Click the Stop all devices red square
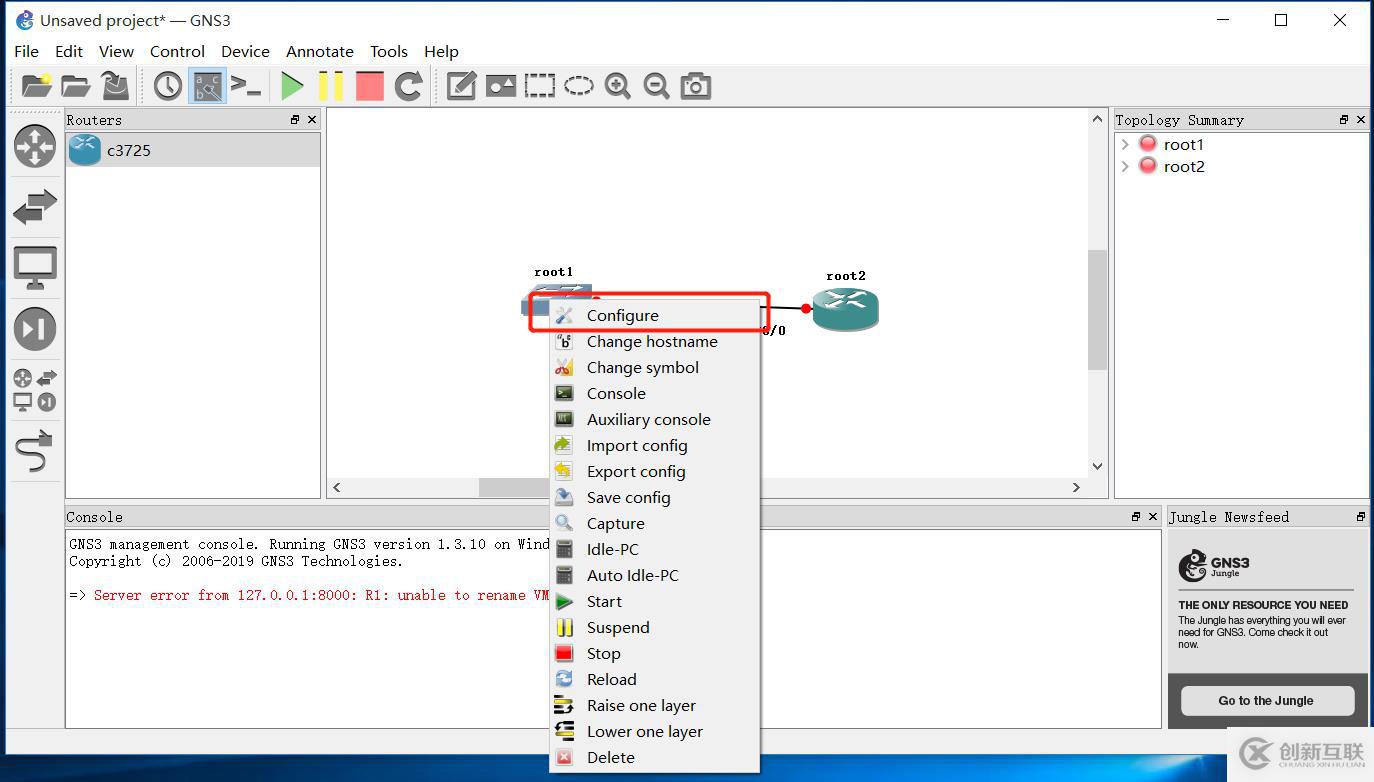Screen dimensions: 1374x782 (x=369, y=87)
